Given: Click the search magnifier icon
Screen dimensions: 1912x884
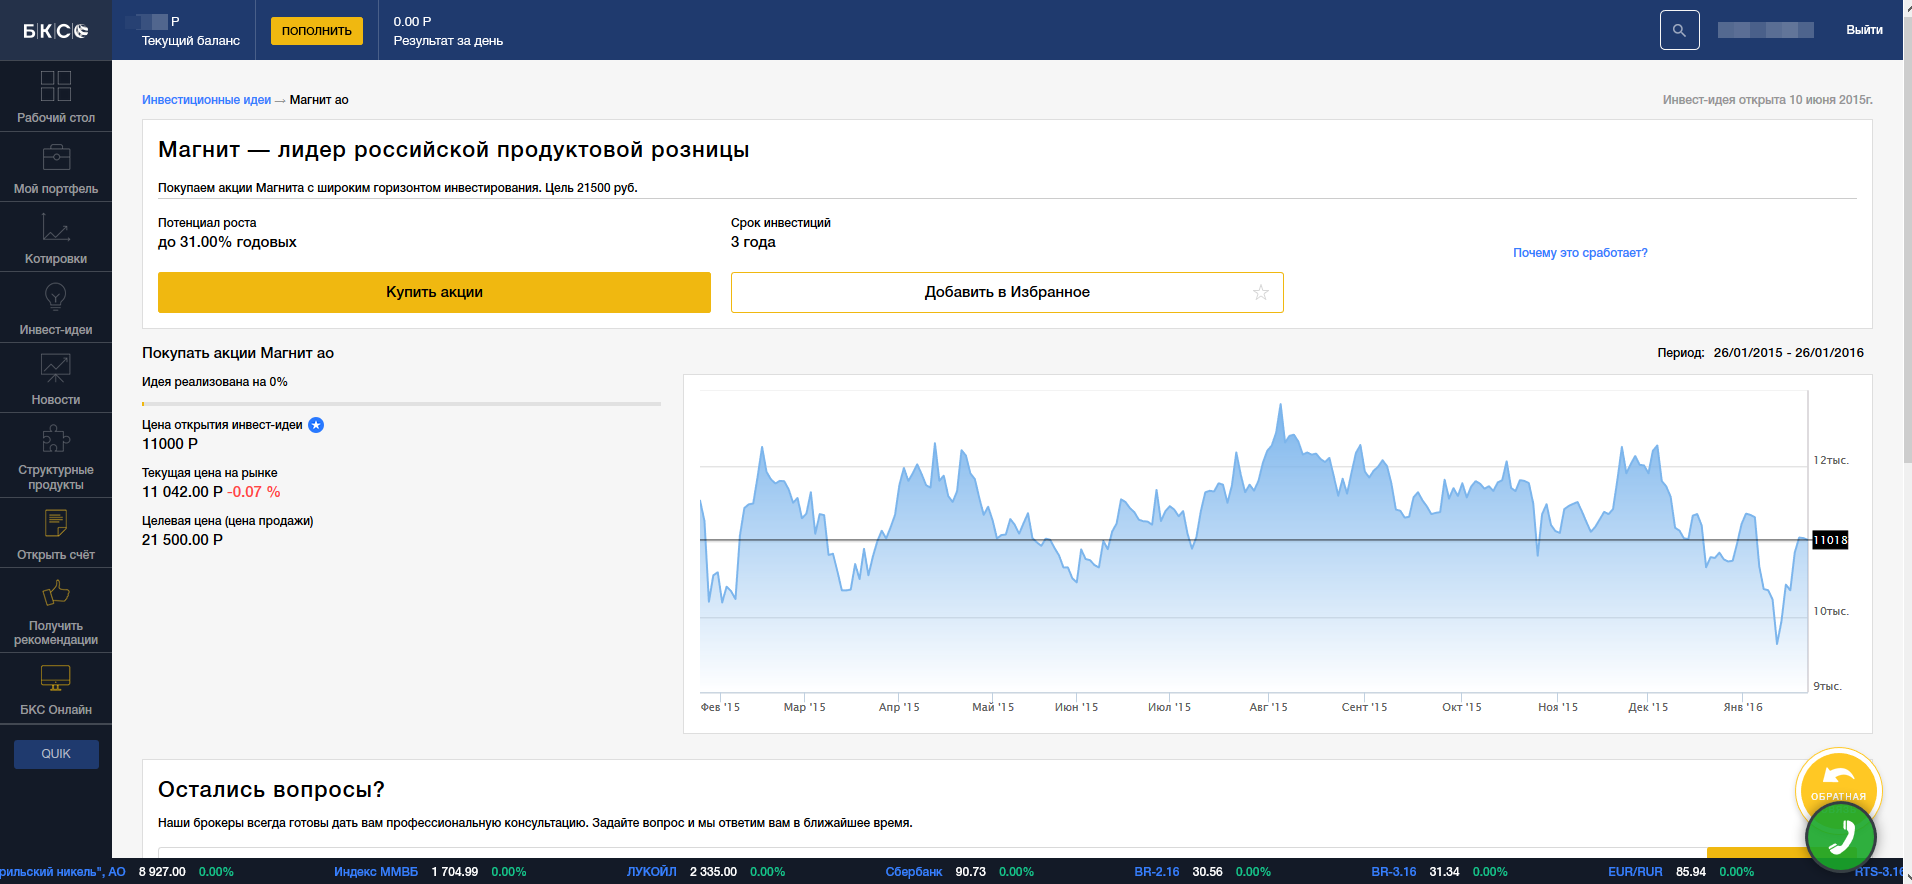Looking at the screenshot, I should click(1679, 30).
